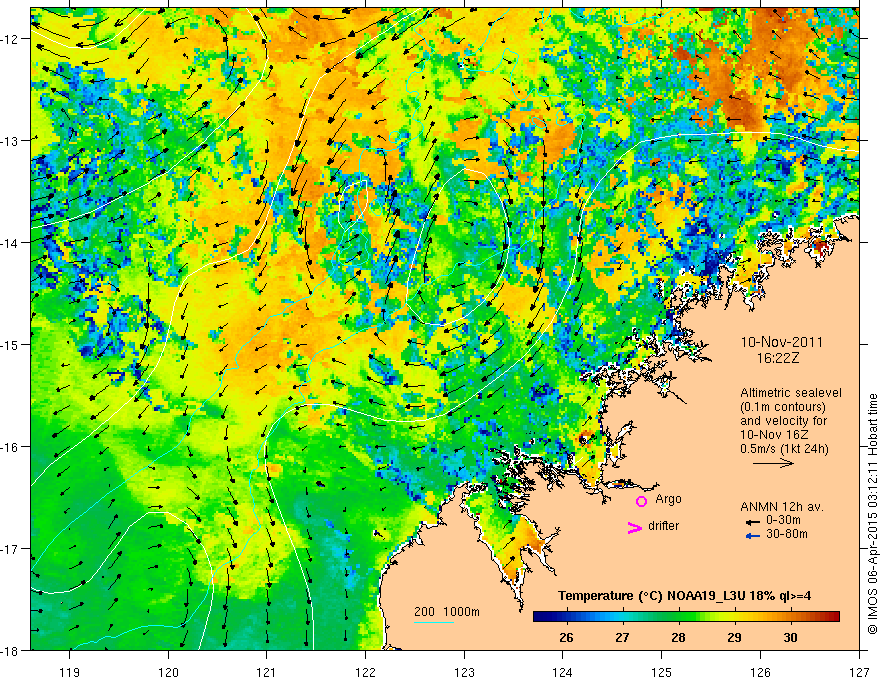Select the 10-Nov-2011 date label
The height and width of the screenshot is (680, 880).
tap(782, 341)
